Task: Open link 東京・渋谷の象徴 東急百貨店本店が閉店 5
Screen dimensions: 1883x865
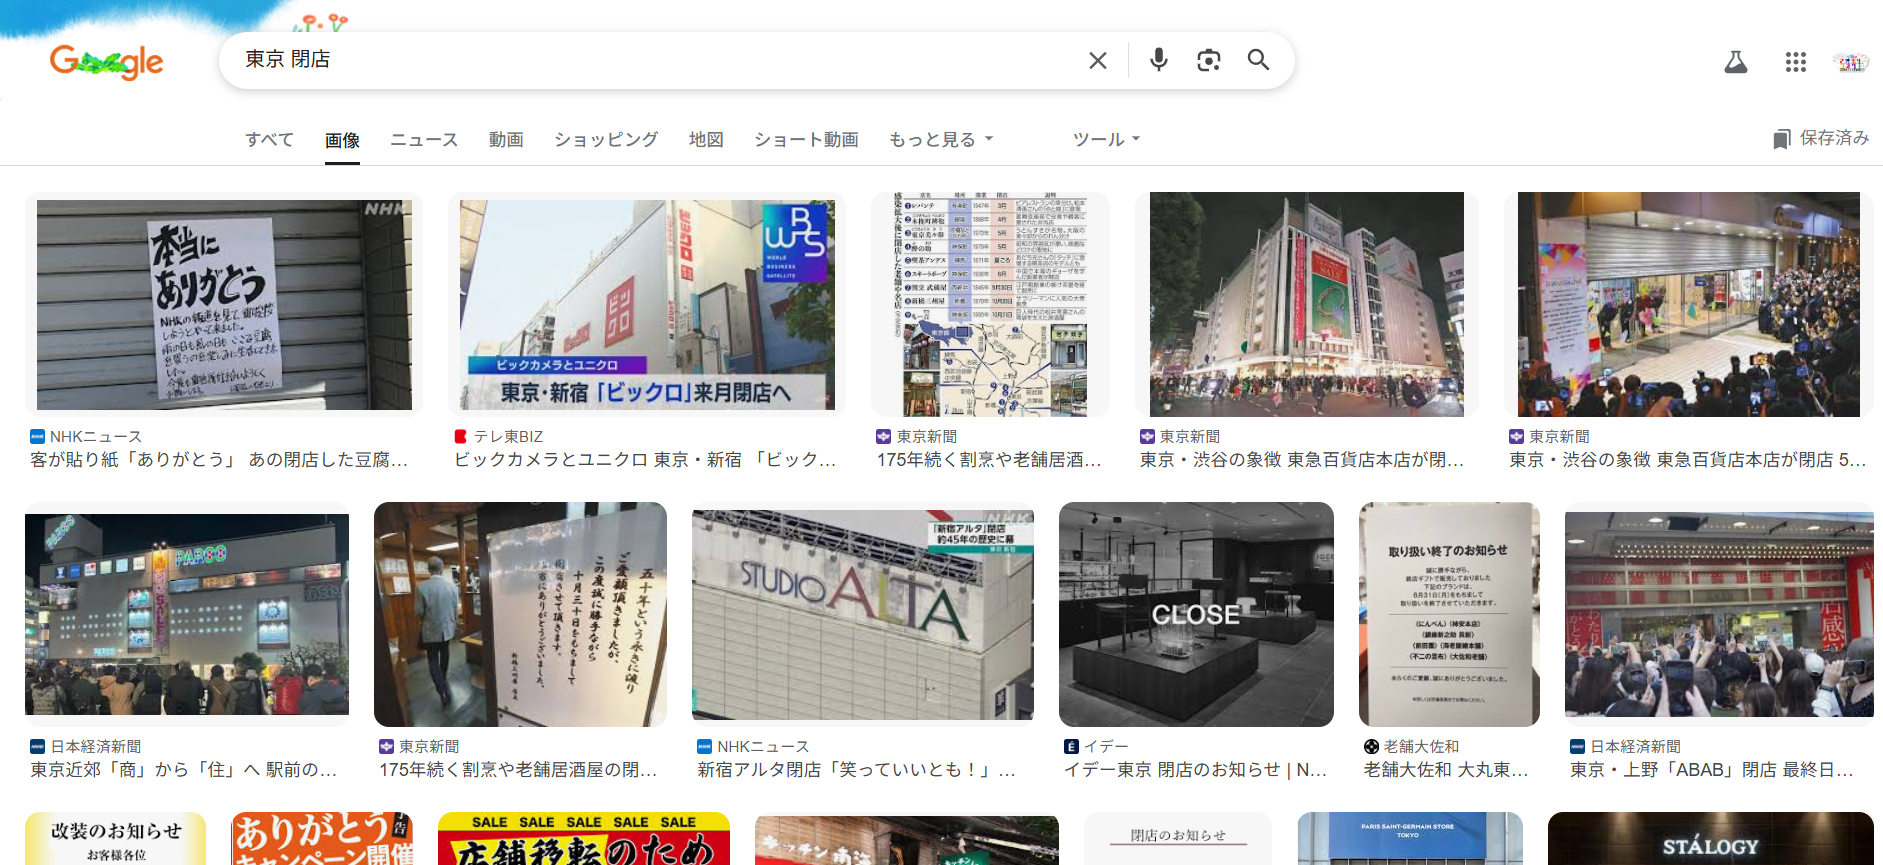Action: point(1688,460)
